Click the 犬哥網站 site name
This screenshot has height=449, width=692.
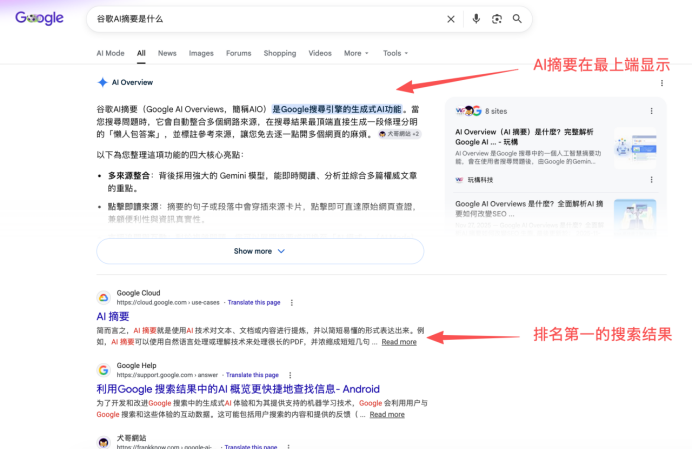pyautogui.click(x=132, y=438)
